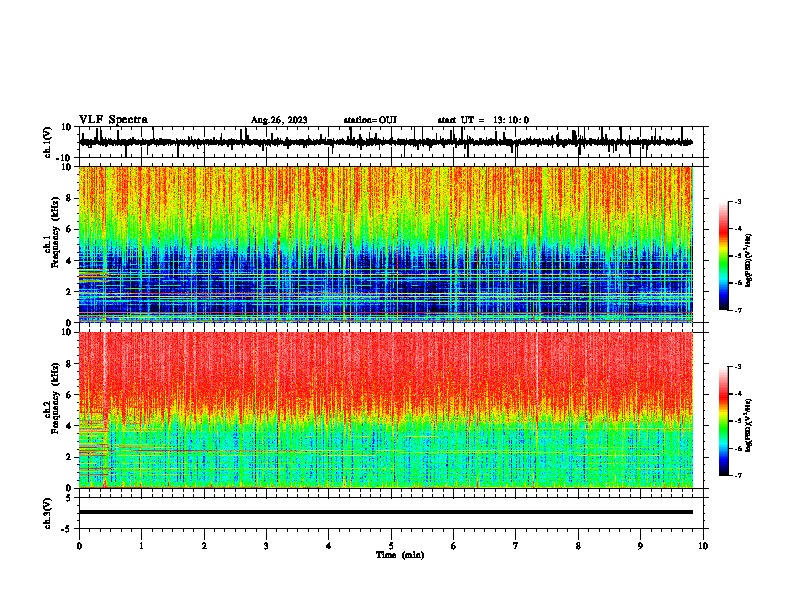Click the "9" tick on the time axis
The height and width of the screenshot is (612, 792).
coord(640,546)
